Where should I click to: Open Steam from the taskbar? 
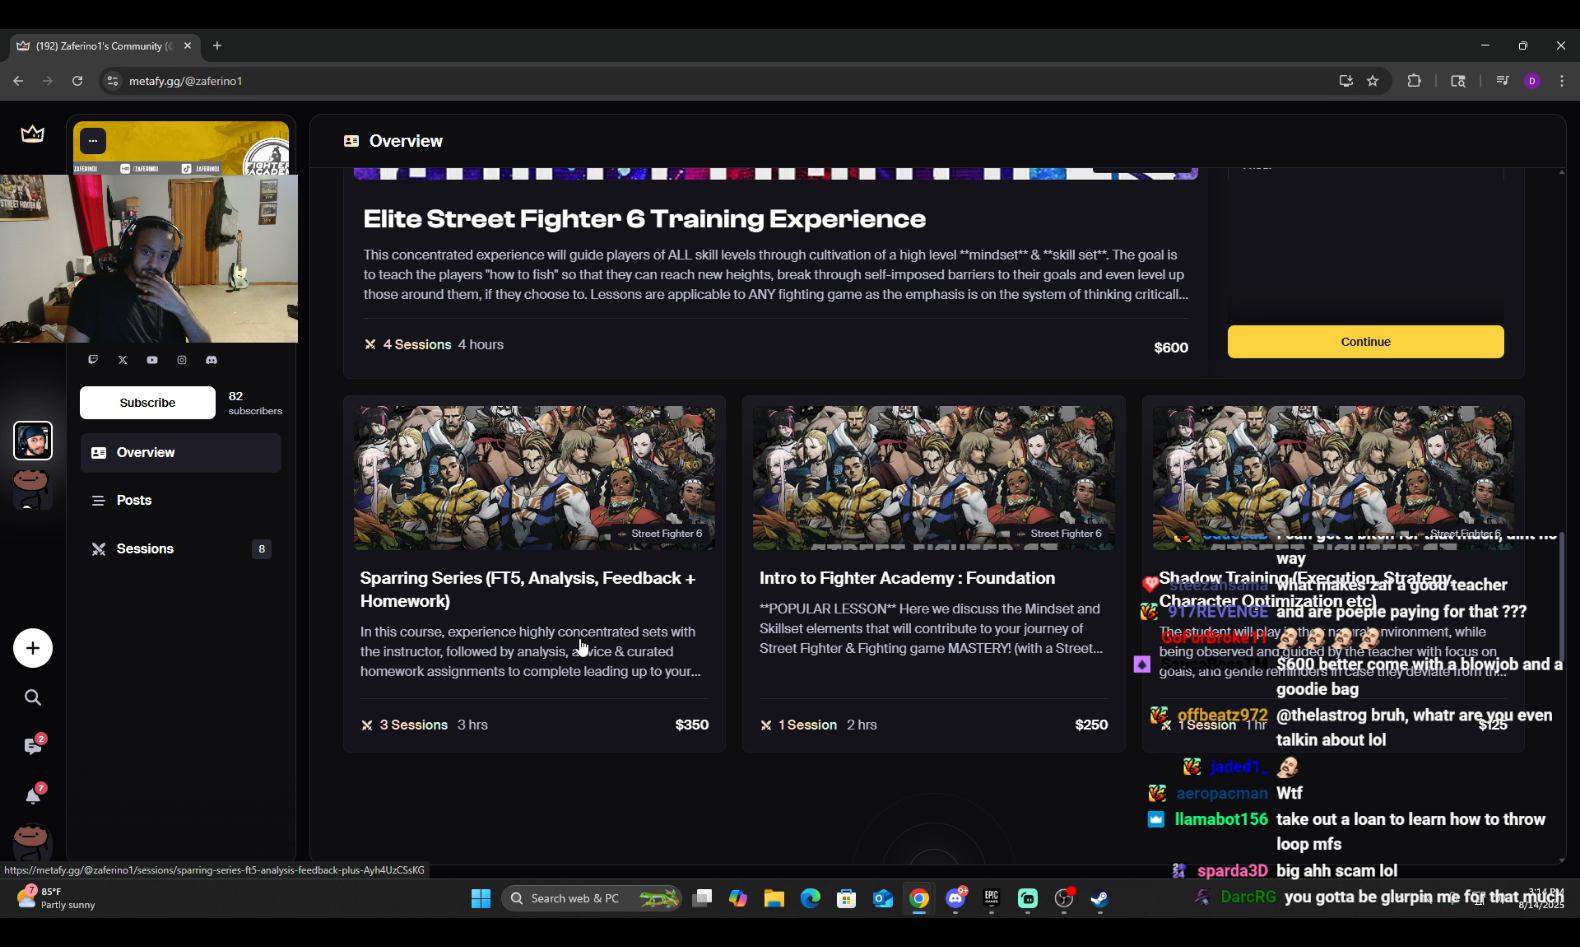pos(1099,898)
